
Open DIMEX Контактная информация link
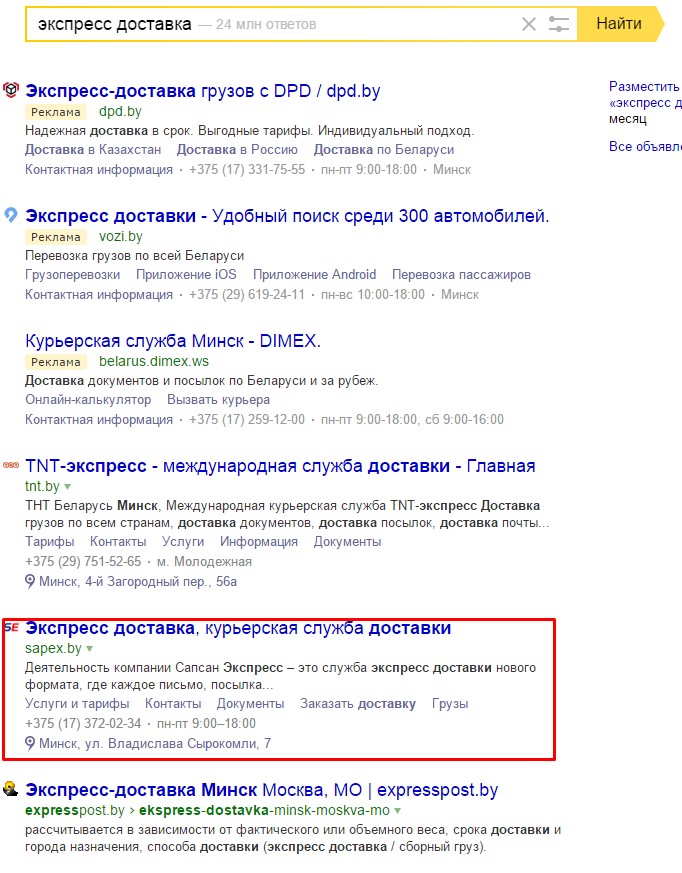point(99,420)
